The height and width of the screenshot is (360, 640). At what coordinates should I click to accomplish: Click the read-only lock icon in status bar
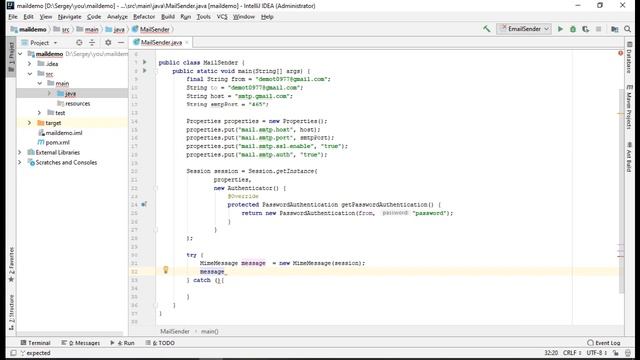click(616, 353)
